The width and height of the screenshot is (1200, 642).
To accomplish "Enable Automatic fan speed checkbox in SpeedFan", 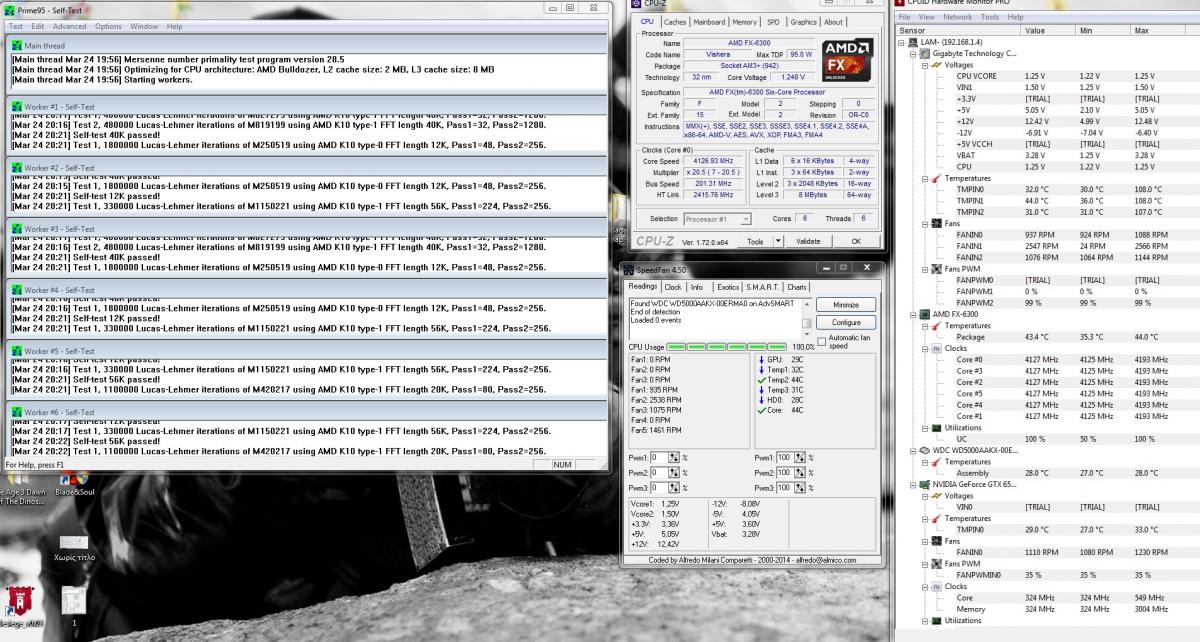I will 822,341.
